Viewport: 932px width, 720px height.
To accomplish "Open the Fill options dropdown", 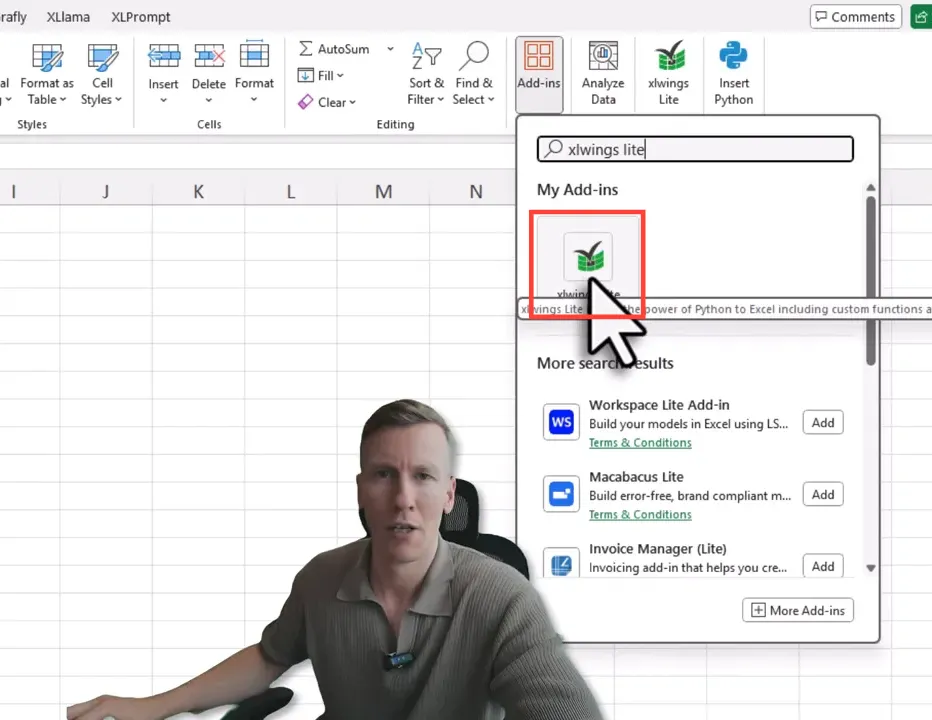I will pyautogui.click(x=340, y=76).
